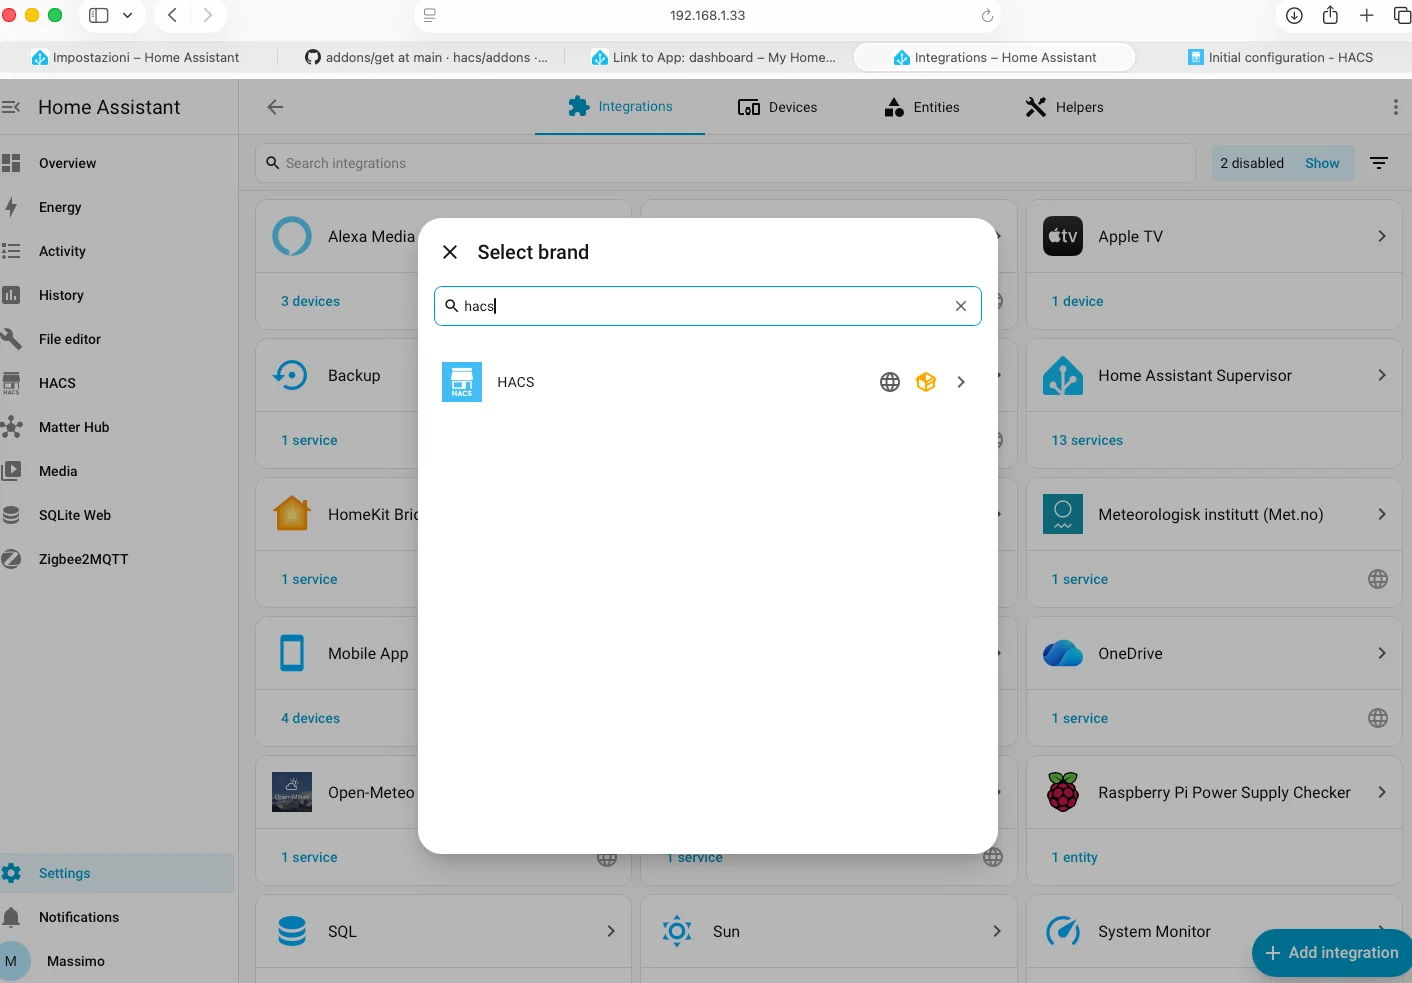The height and width of the screenshot is (983, 1412).
Task: Expand the OneDrive integration chevron
Action: (x=1382, y=653)
